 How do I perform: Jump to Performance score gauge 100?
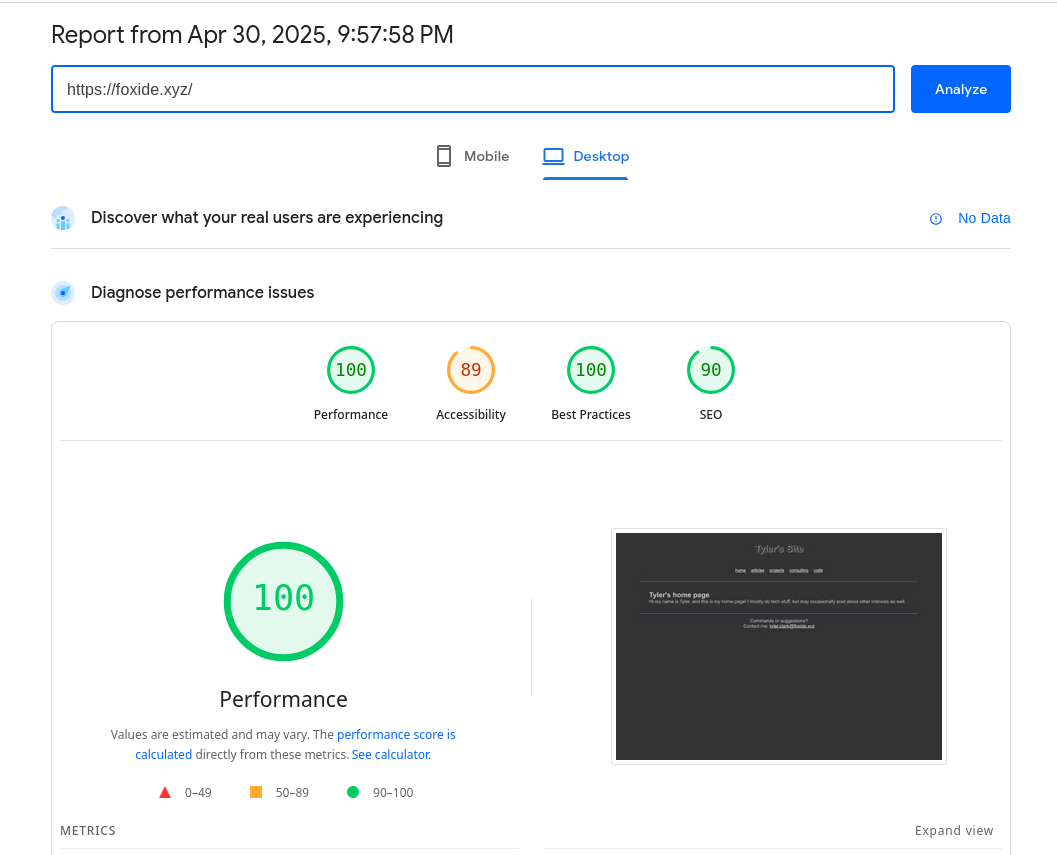coord(351,370)
